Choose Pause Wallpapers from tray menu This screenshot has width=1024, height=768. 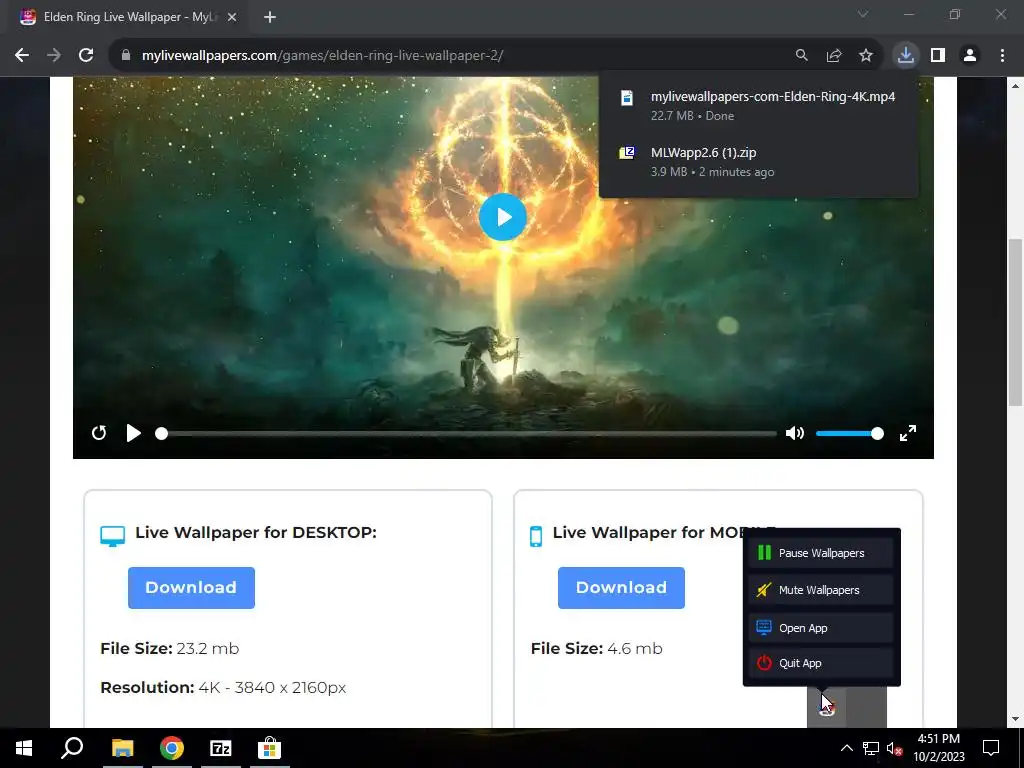822,553
